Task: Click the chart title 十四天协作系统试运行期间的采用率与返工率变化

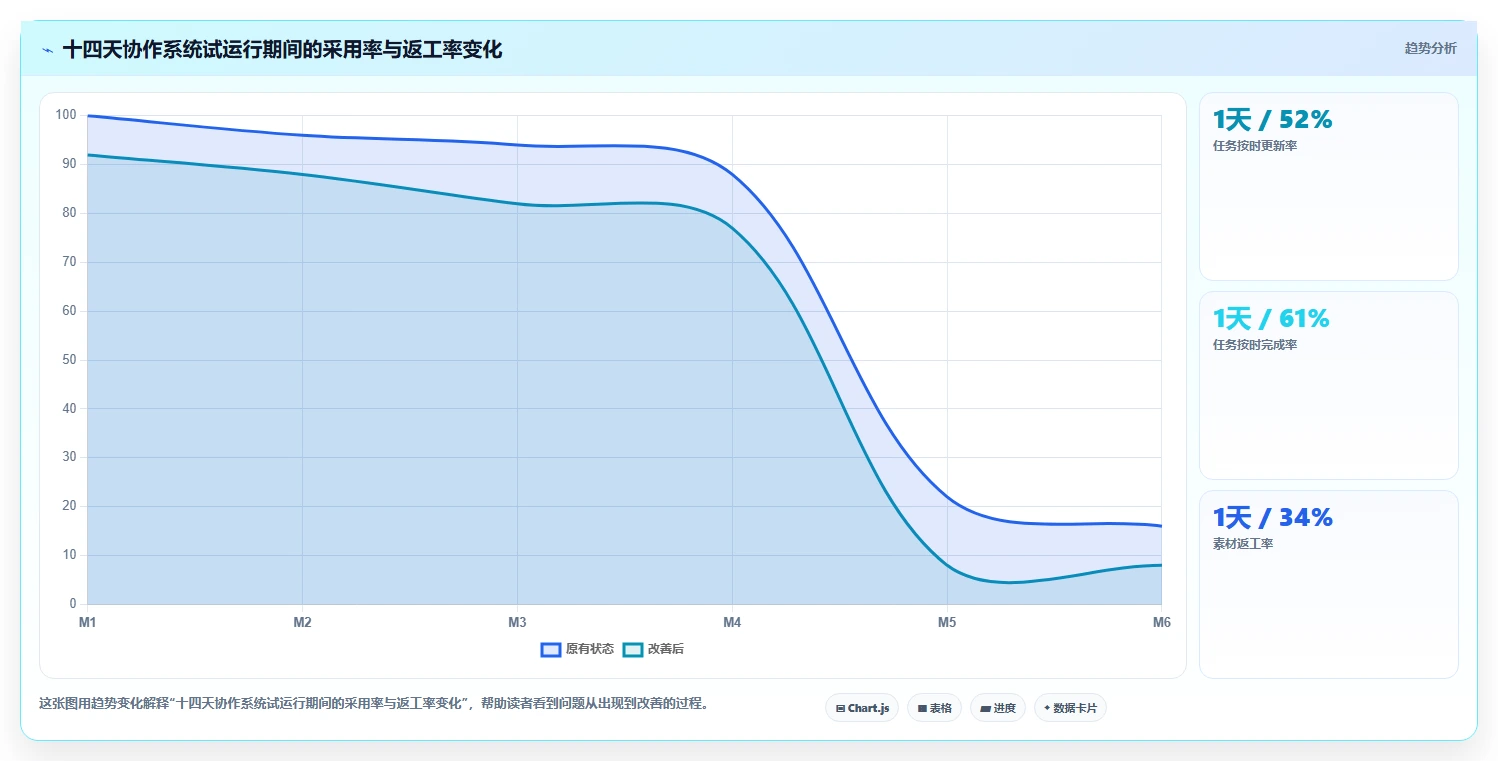Action: (282, 49)
